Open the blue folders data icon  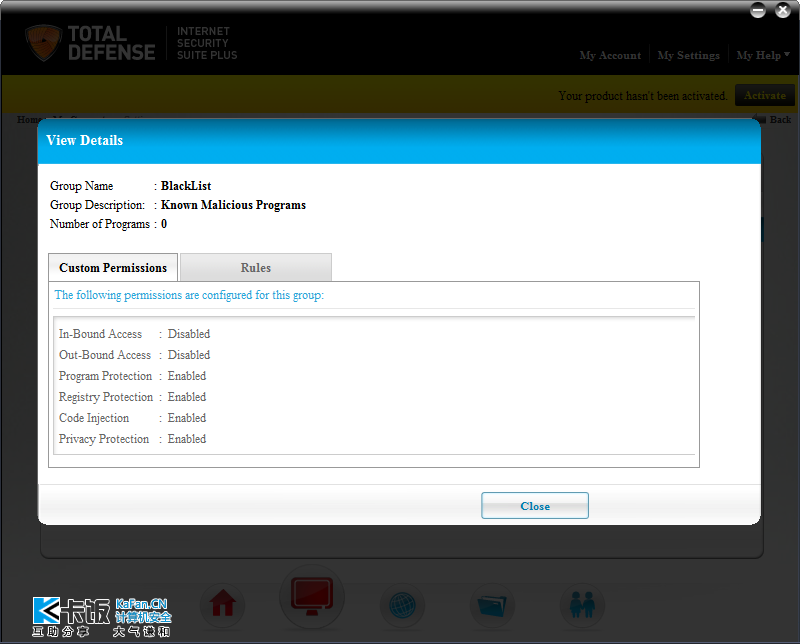(x=492, y=605)
